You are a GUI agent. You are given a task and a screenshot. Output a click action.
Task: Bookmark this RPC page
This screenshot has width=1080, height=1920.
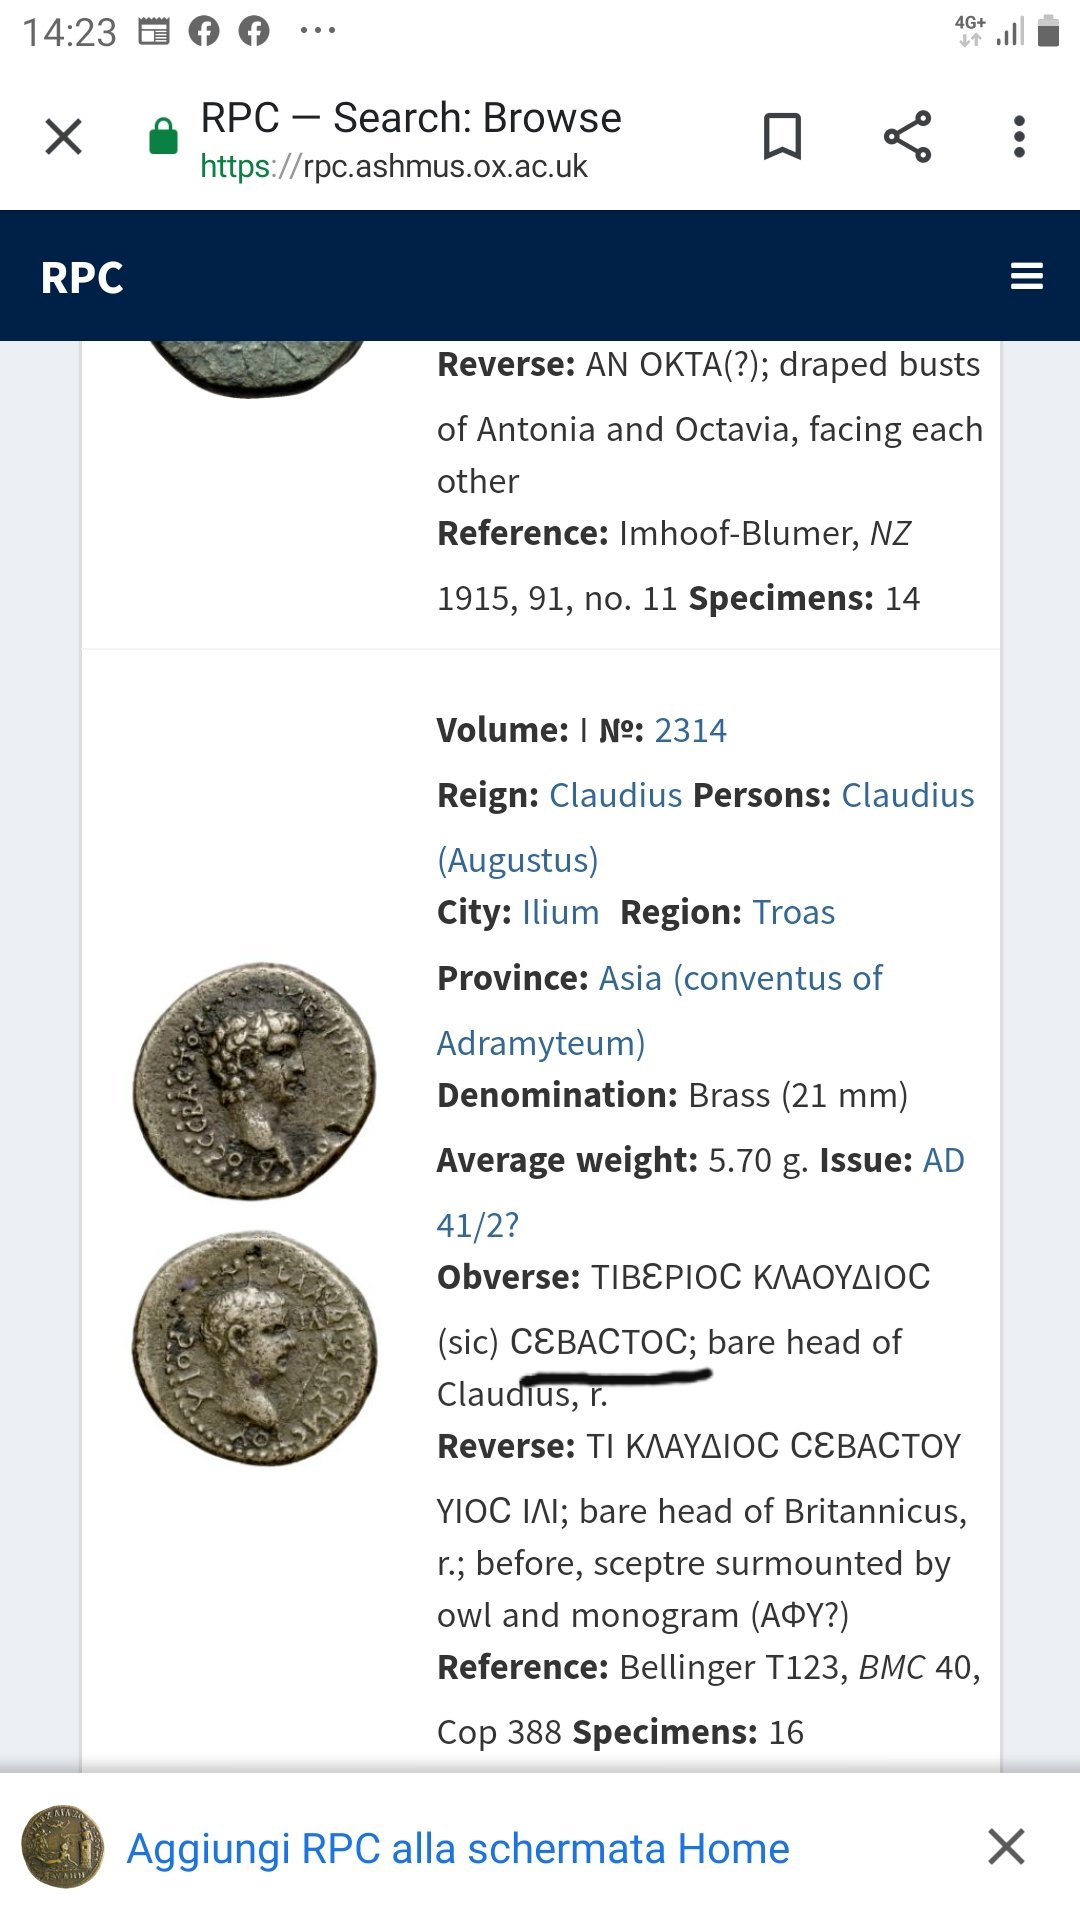click(x=782, y=137)
